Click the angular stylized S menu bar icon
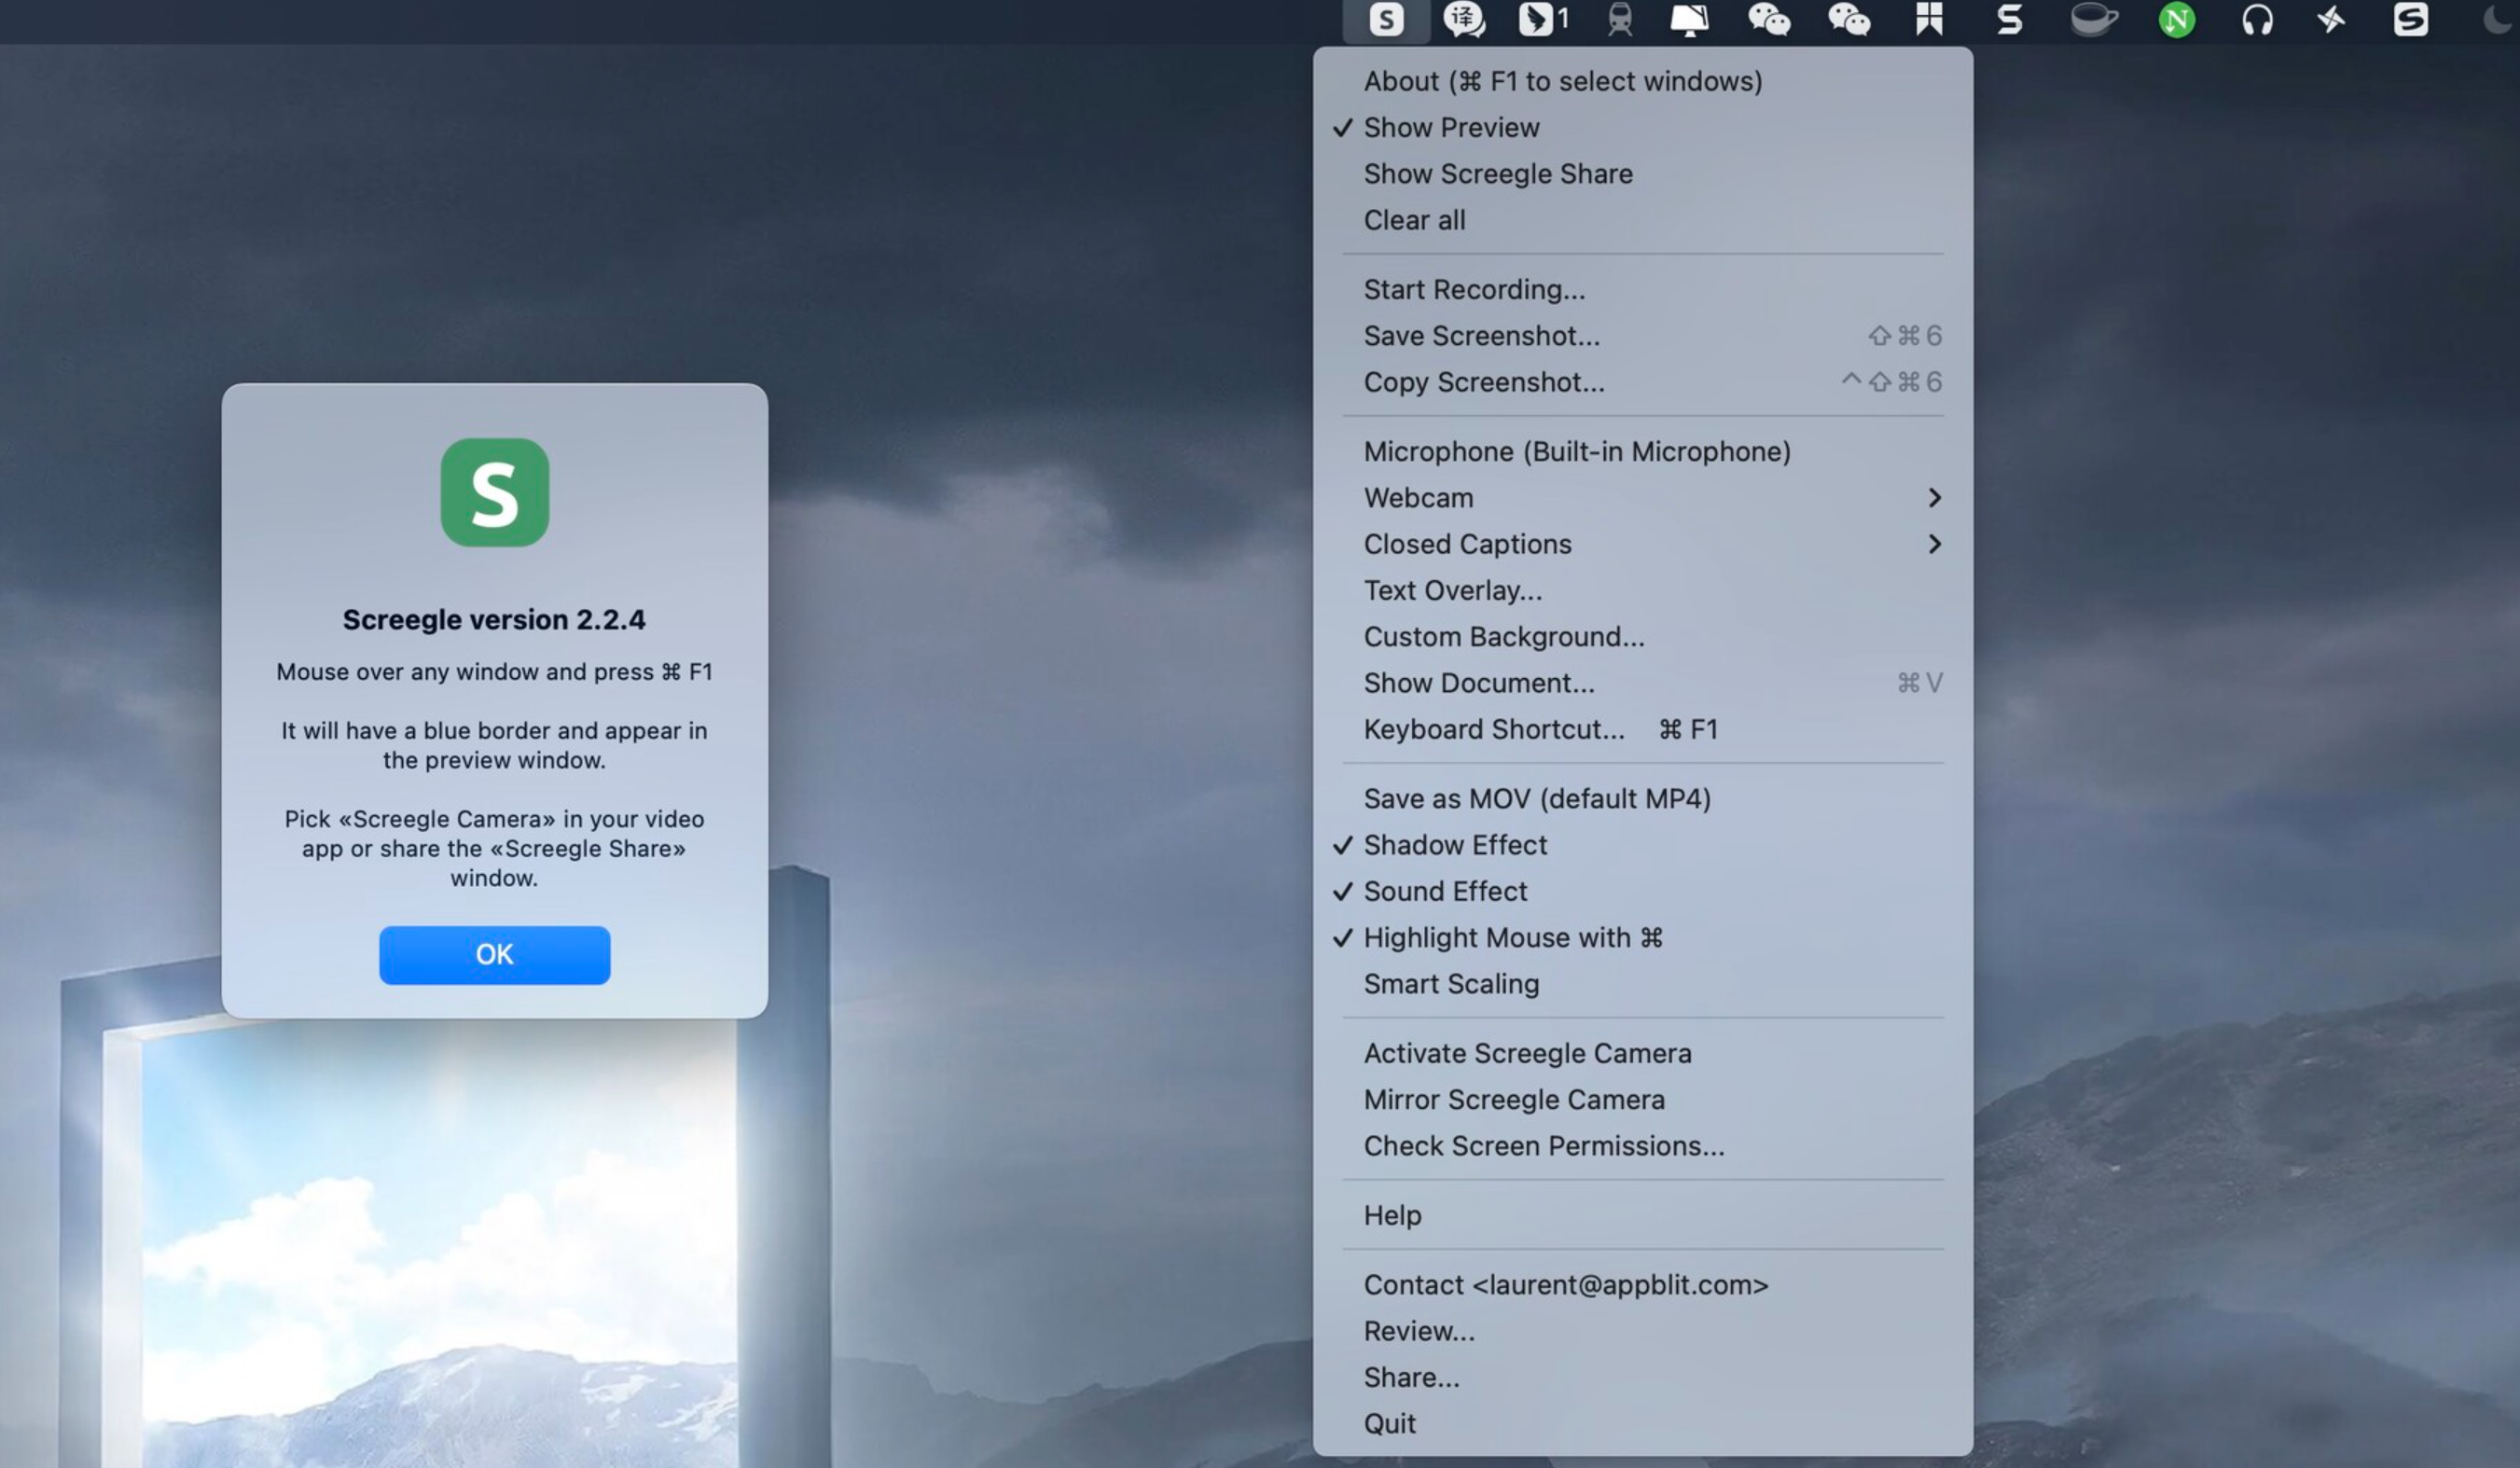This screenshot has height=1468, width=2520. 2010,20
